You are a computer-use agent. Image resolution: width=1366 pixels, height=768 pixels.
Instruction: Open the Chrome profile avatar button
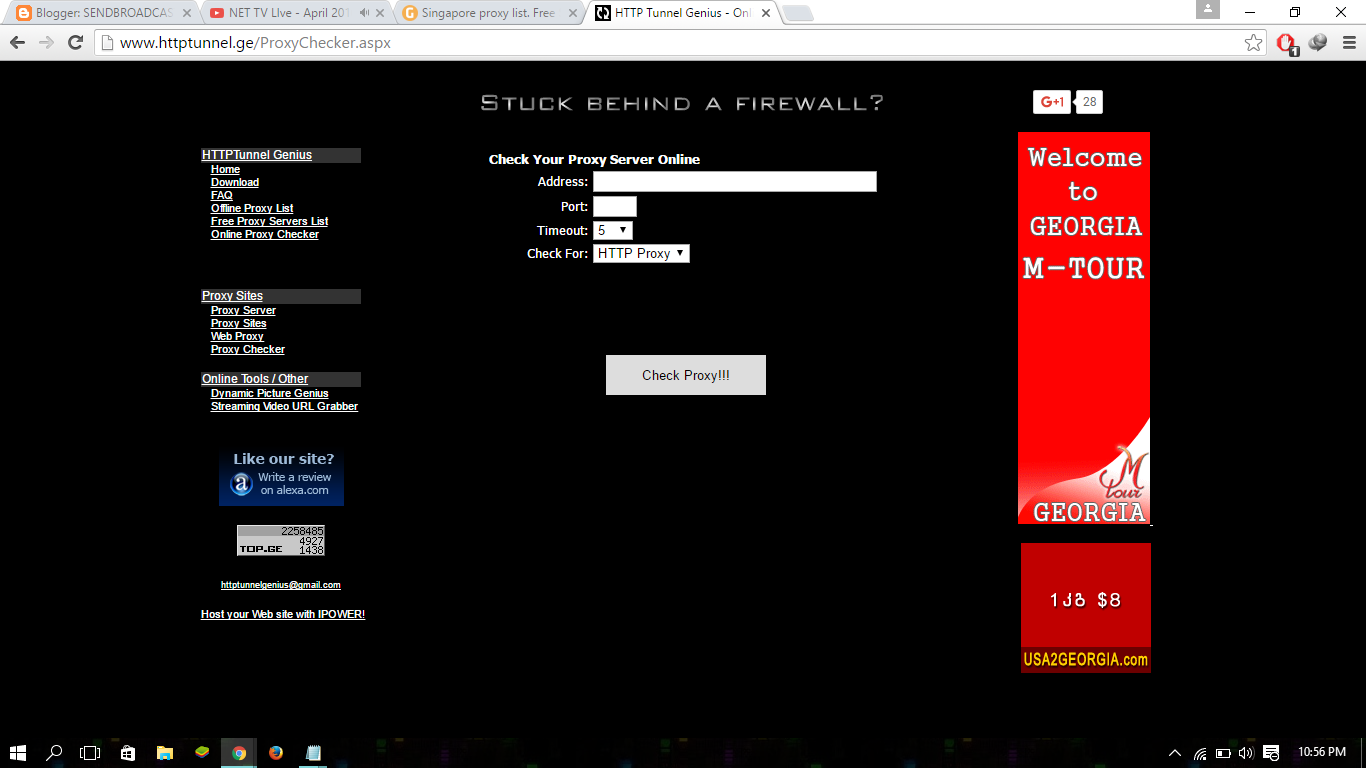pos(1208,9)
